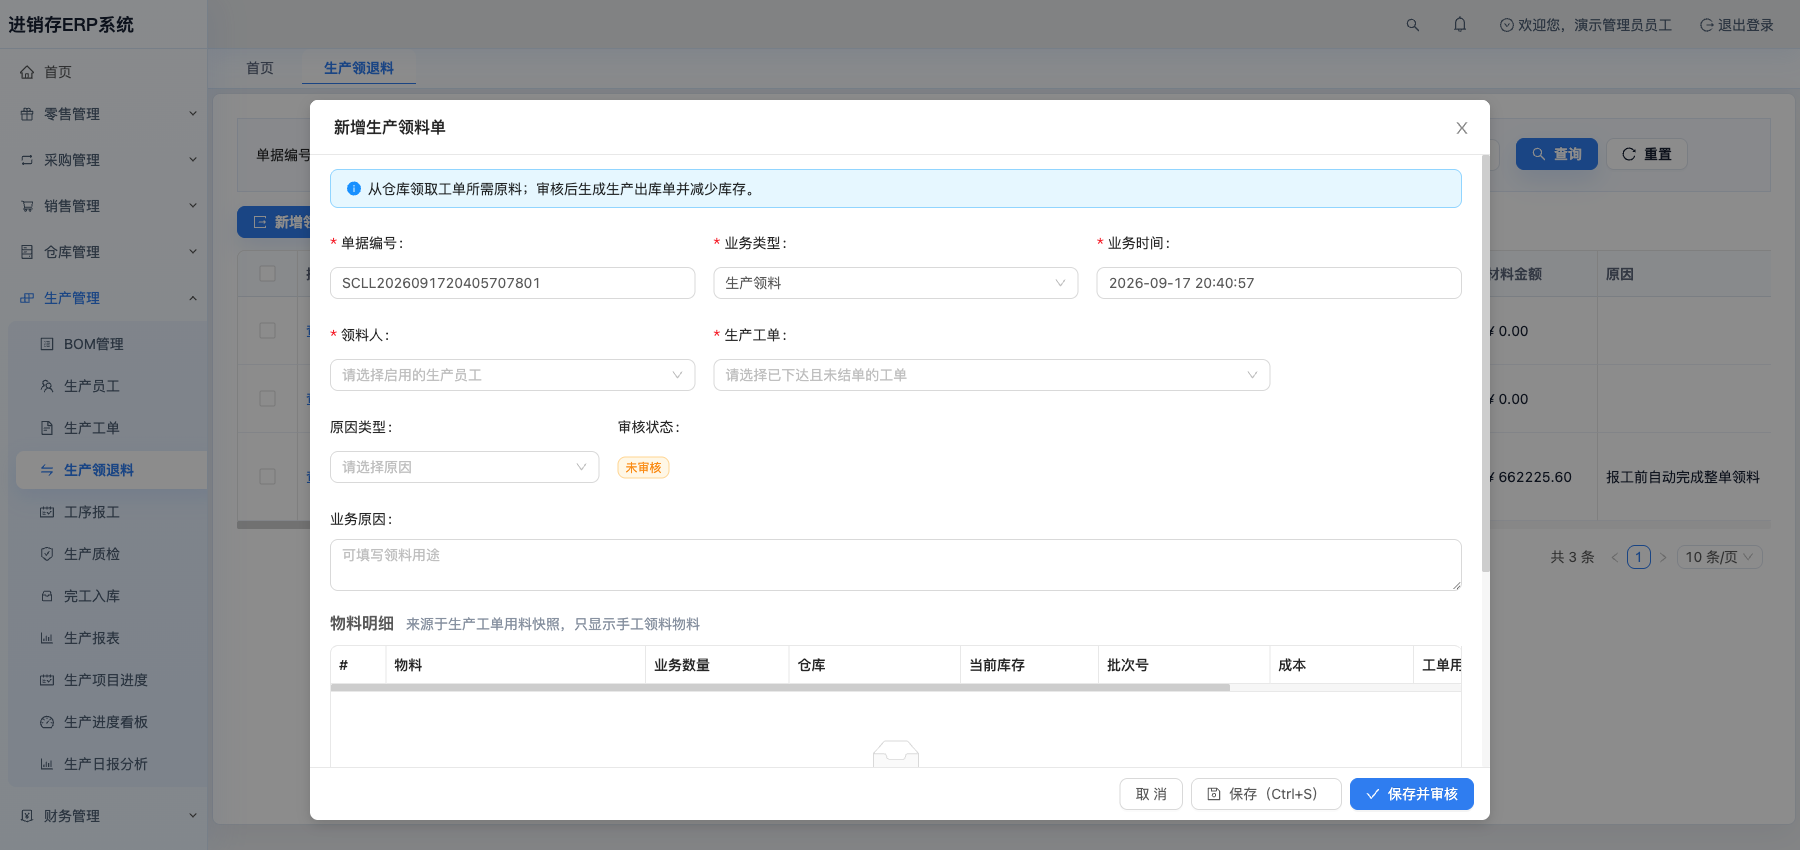The height and width of the screenshot is (850, 1800).
Task: Click the 保存并审核 button
Action: click(1412, 794)
